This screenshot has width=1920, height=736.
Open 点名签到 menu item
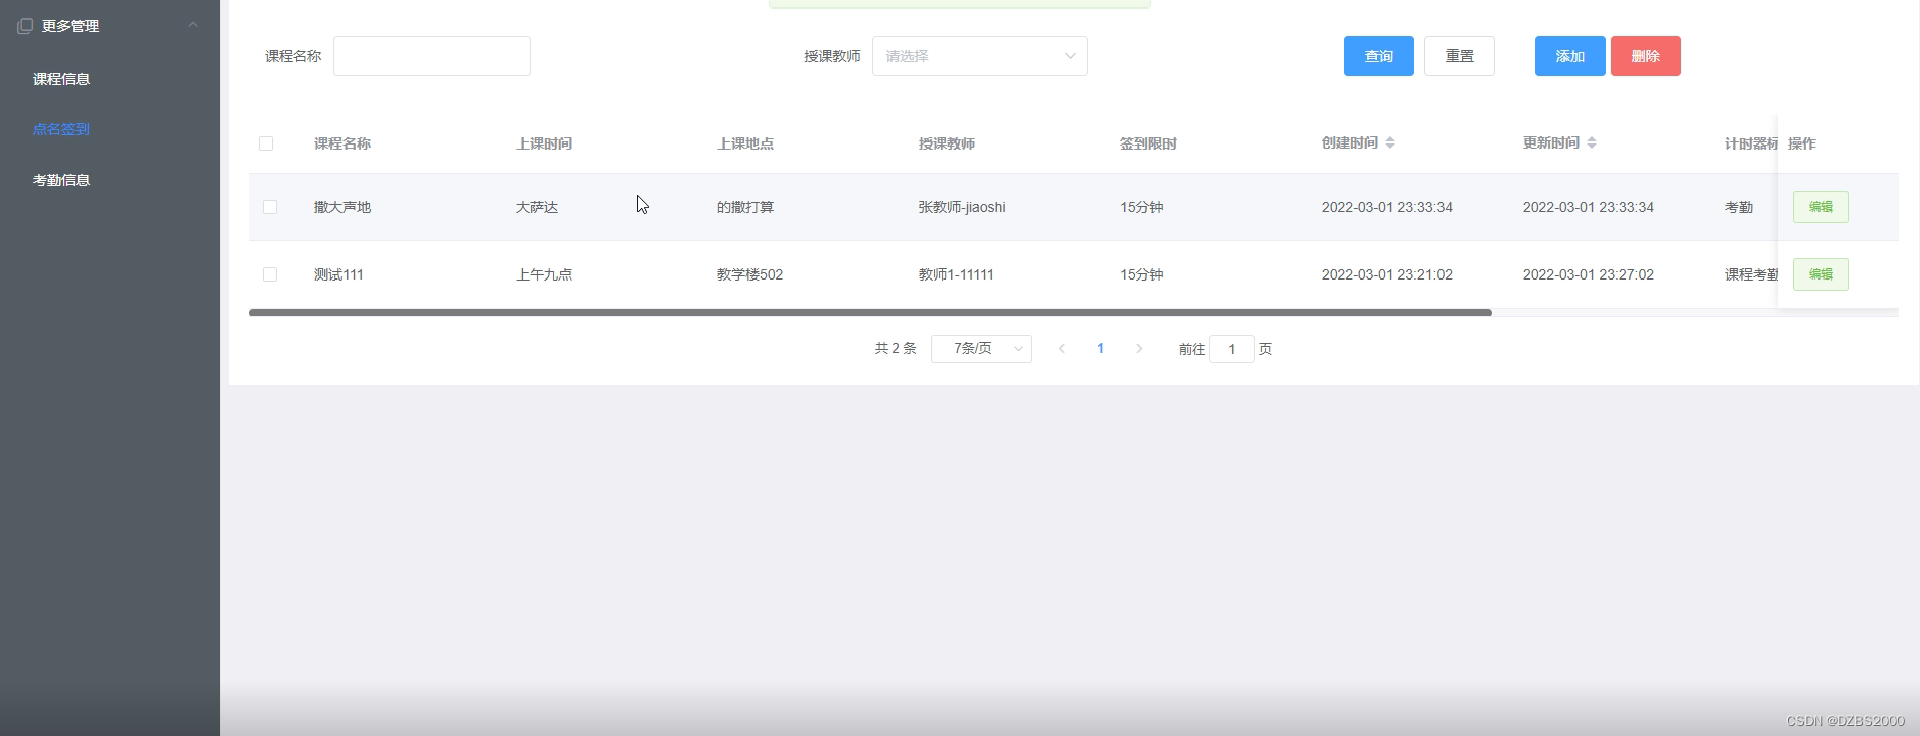(x=62, y=129)
